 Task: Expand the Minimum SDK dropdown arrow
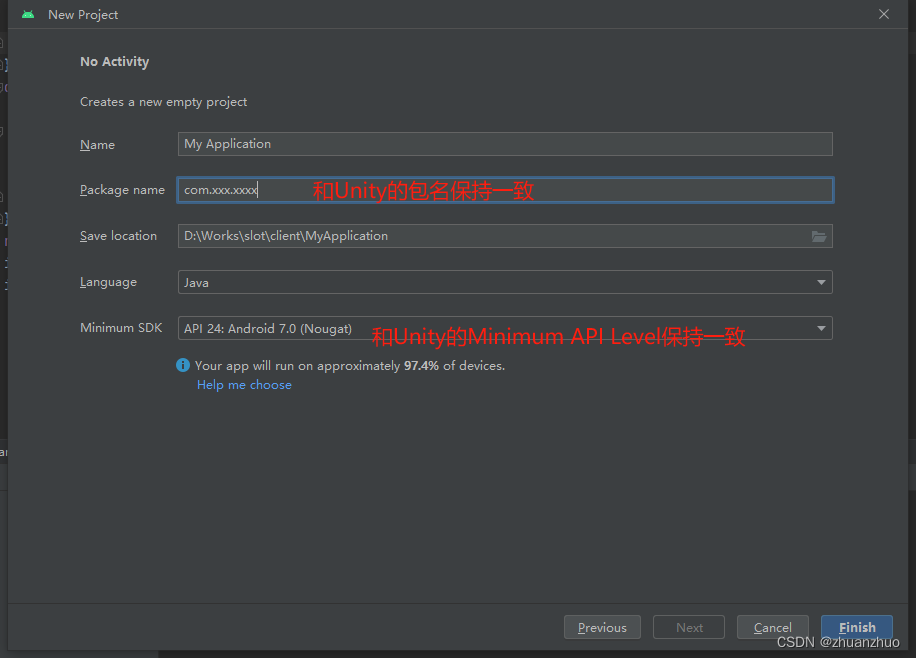point(821,328)
